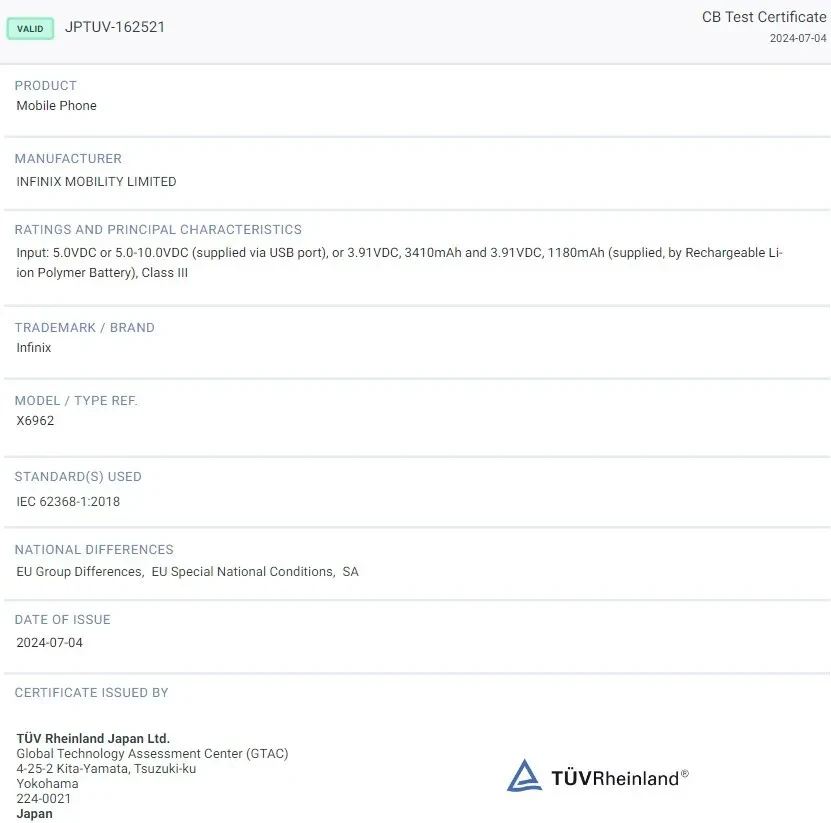Screen dimensions: 831x823
Task: Click the green VALID status badge
Action: [30, 29]
